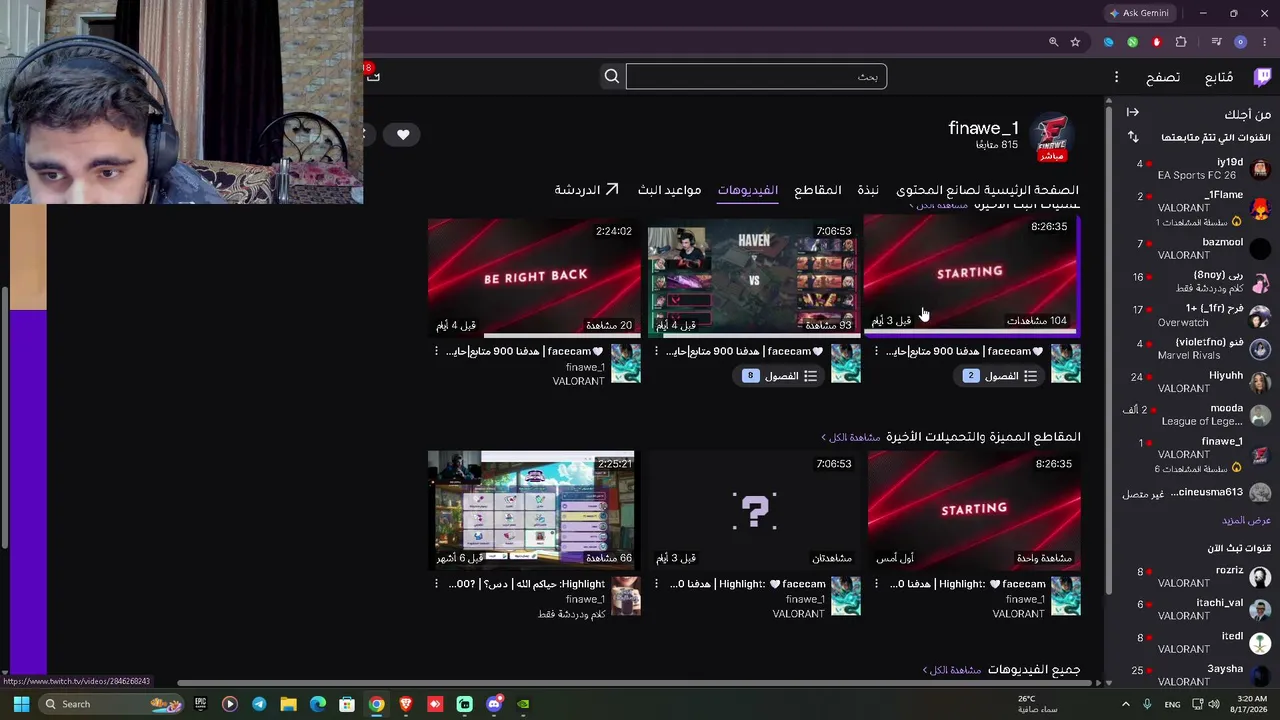
Task: Switch to the نبذة tab
Action: tap(868, 190)
